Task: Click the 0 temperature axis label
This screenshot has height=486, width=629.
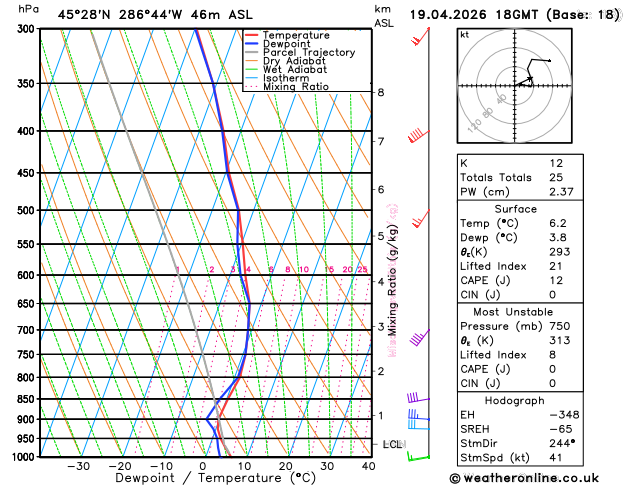Action: [203, 466]
